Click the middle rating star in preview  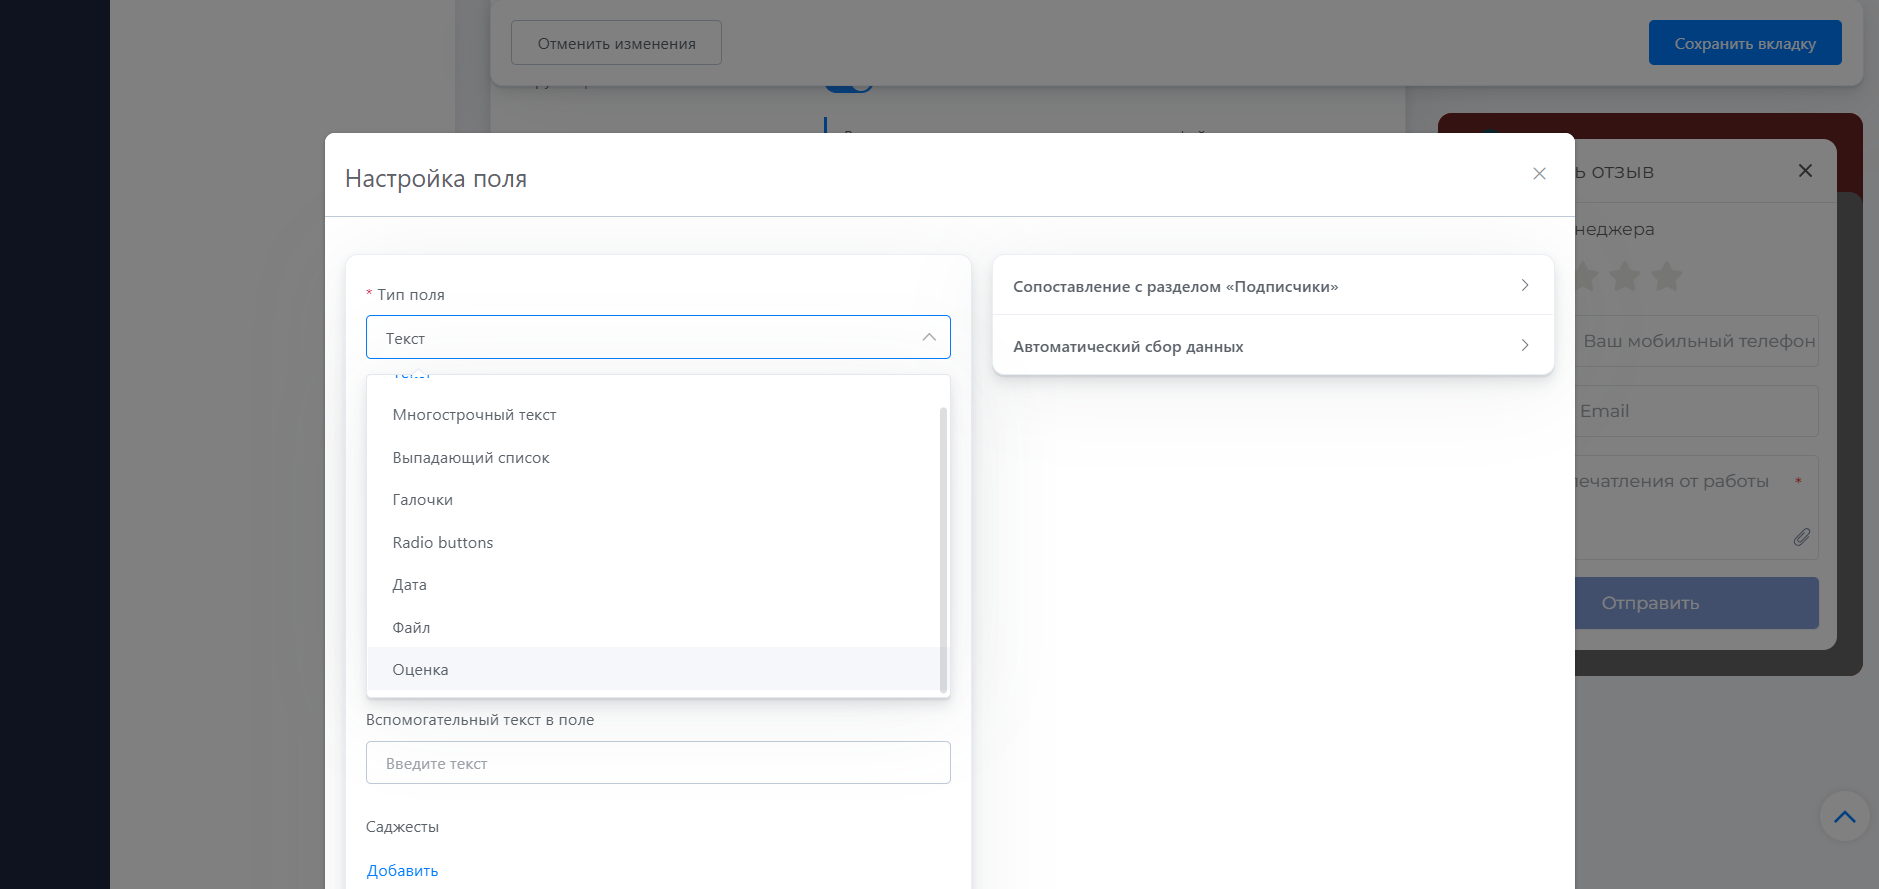click(1625, 276)
